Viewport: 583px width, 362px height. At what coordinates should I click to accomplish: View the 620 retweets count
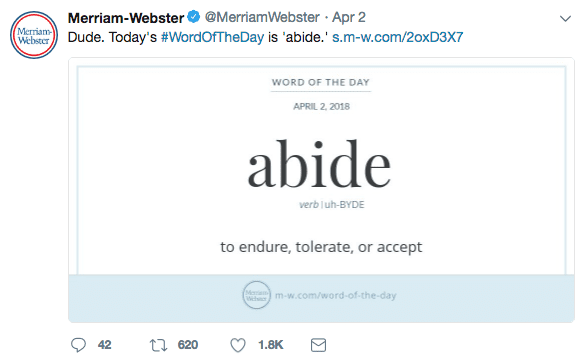click(188, 345)
